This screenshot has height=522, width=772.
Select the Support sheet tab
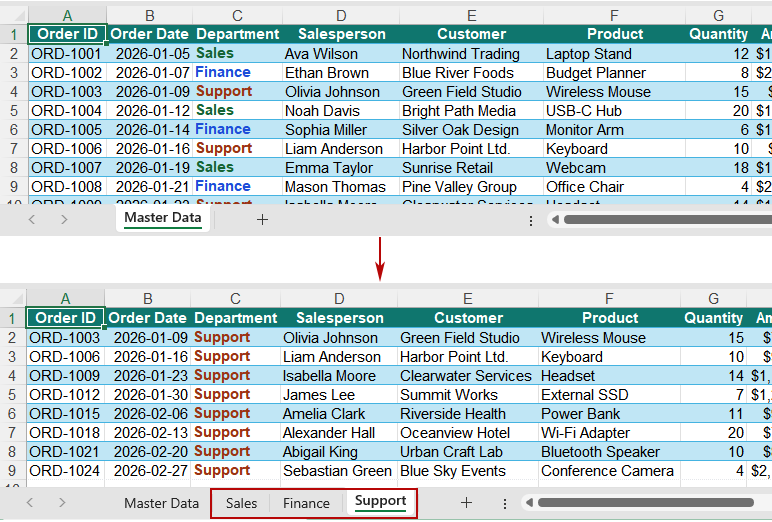(x=380, y=502)
